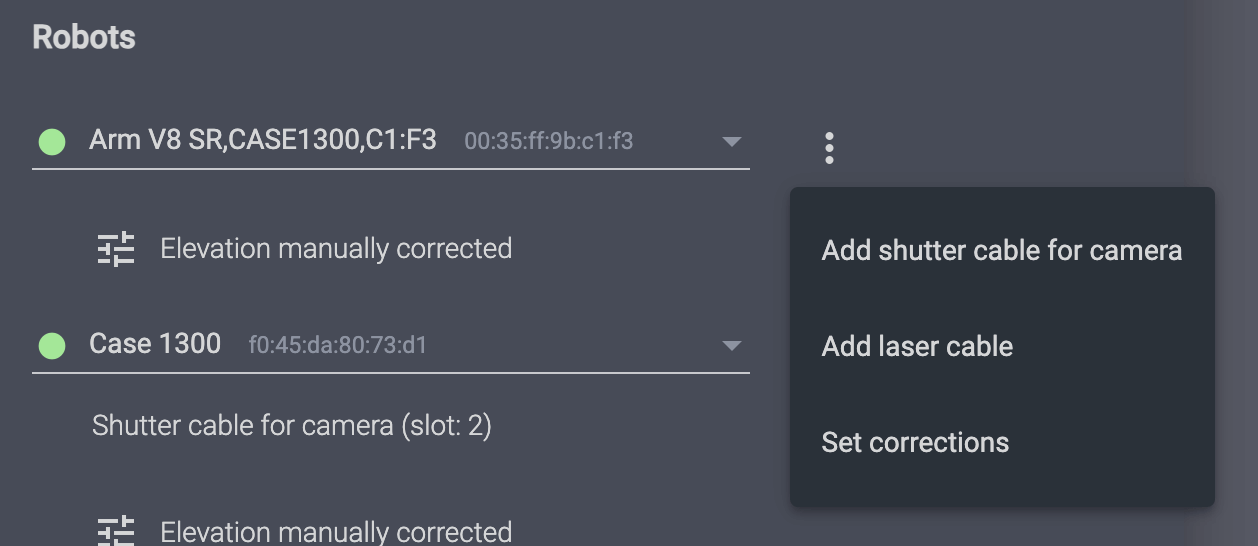Viewport: 1258px width, 546px height.
Task: Click the Elevation manually corrected label under Case 1300
Action: [336, 531]
